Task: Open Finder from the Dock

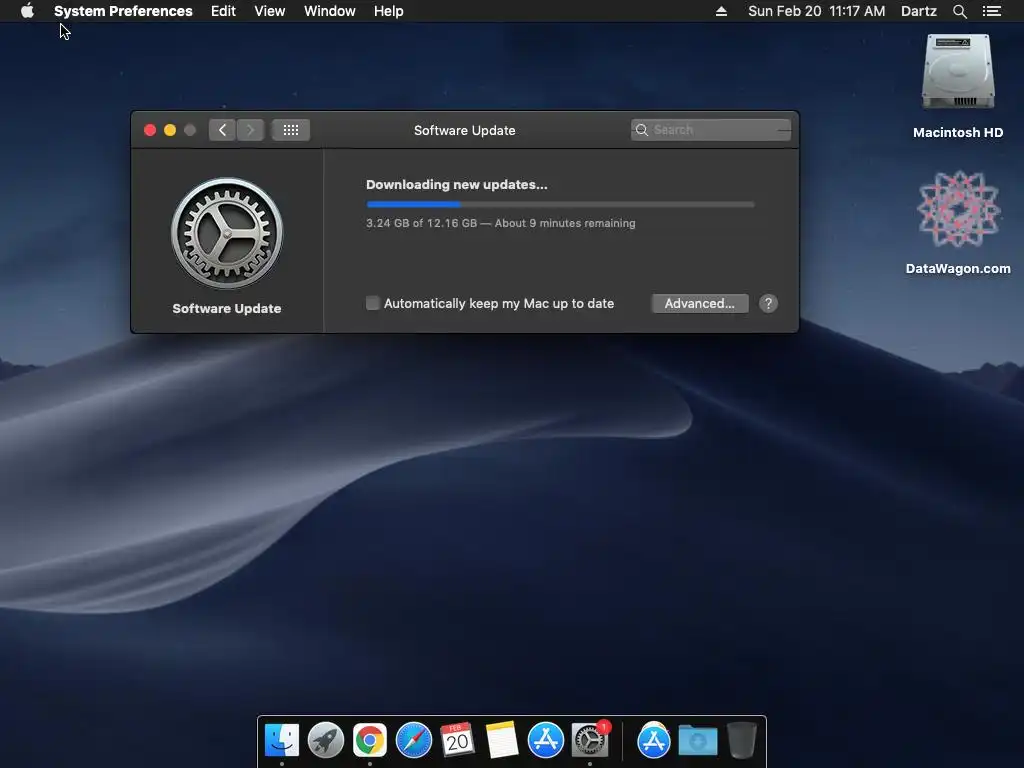Action: click(282, 740)
